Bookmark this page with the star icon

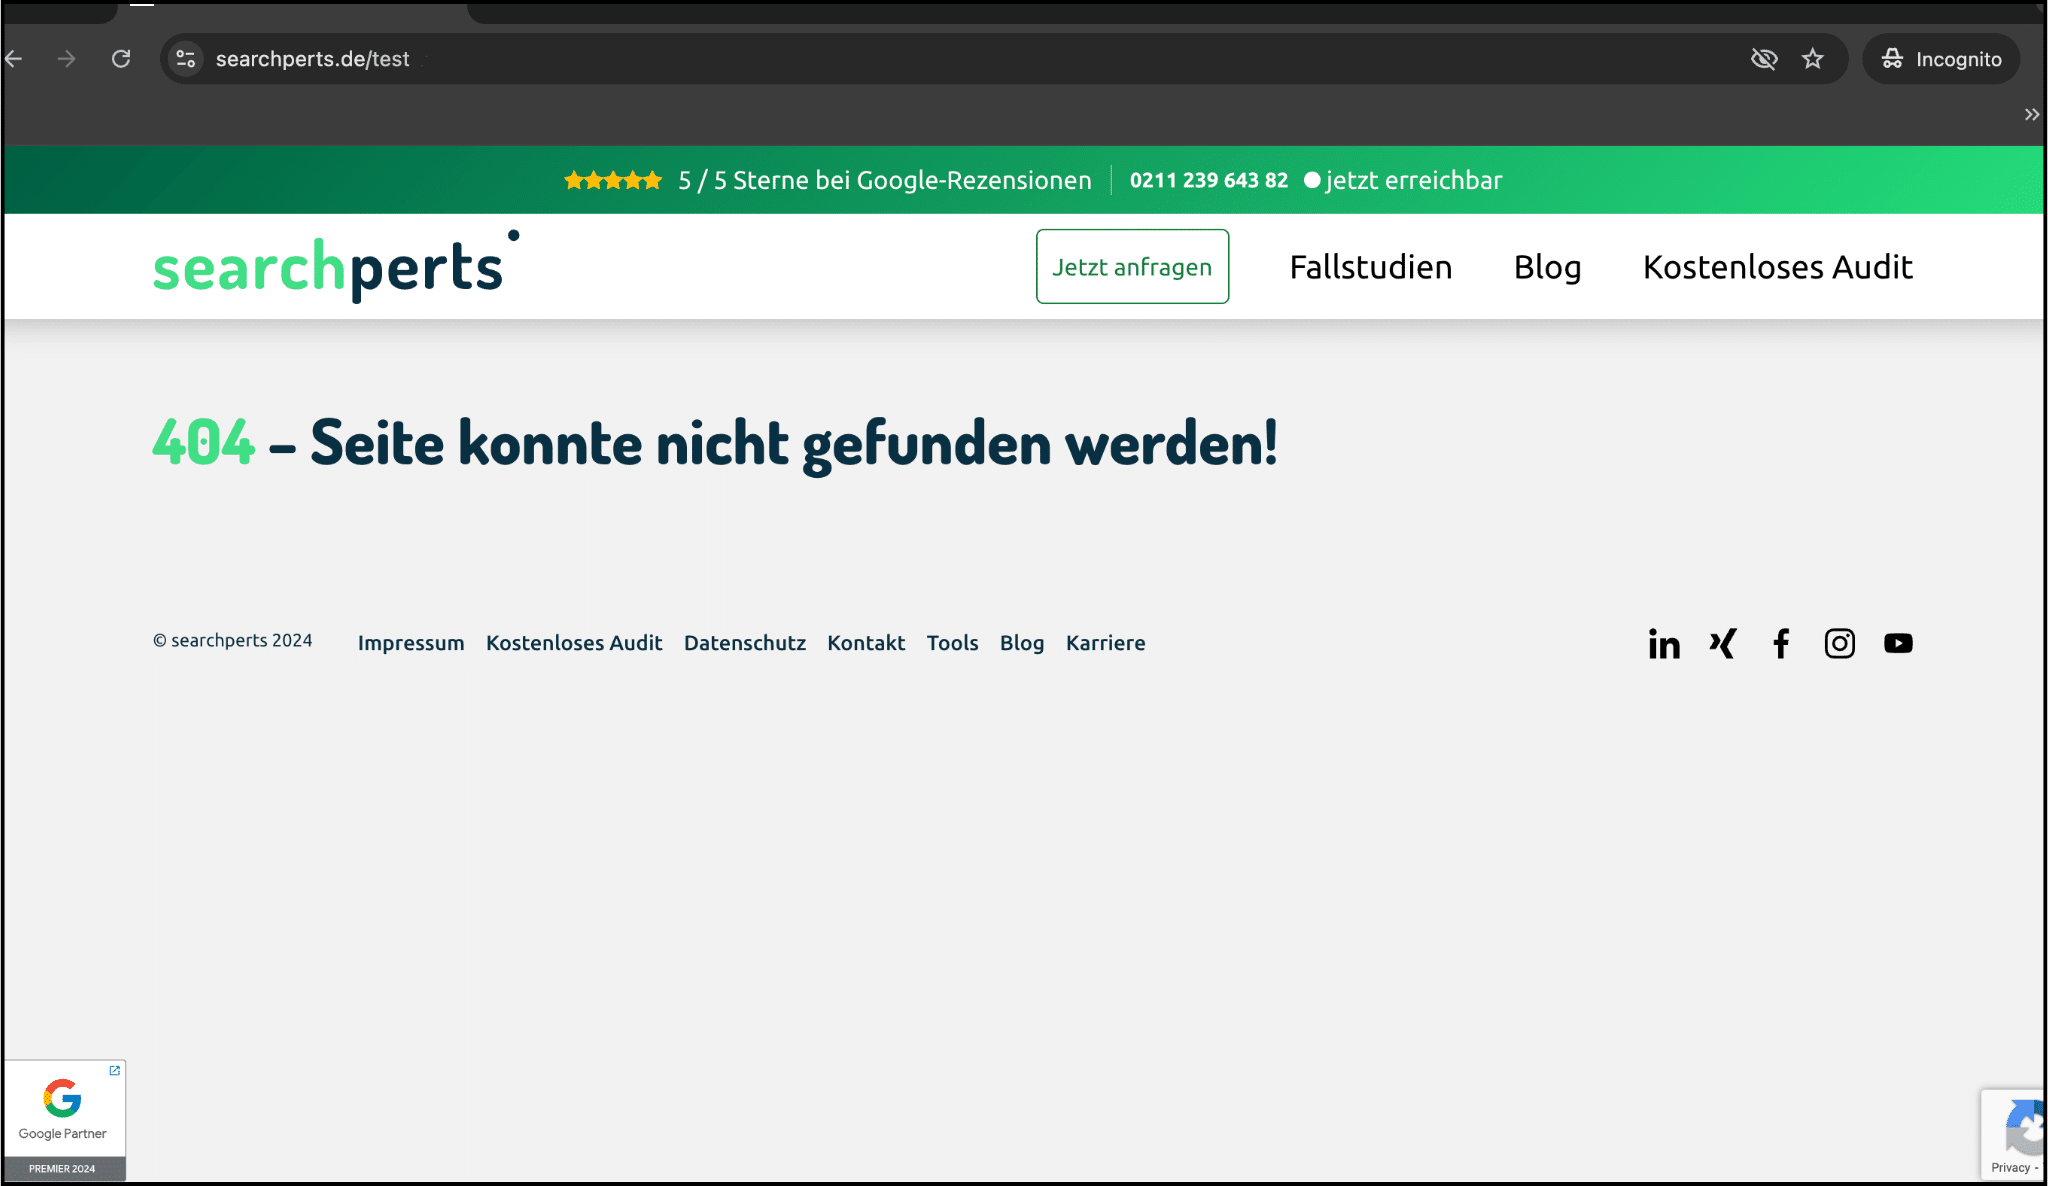tap(1813, 59)
